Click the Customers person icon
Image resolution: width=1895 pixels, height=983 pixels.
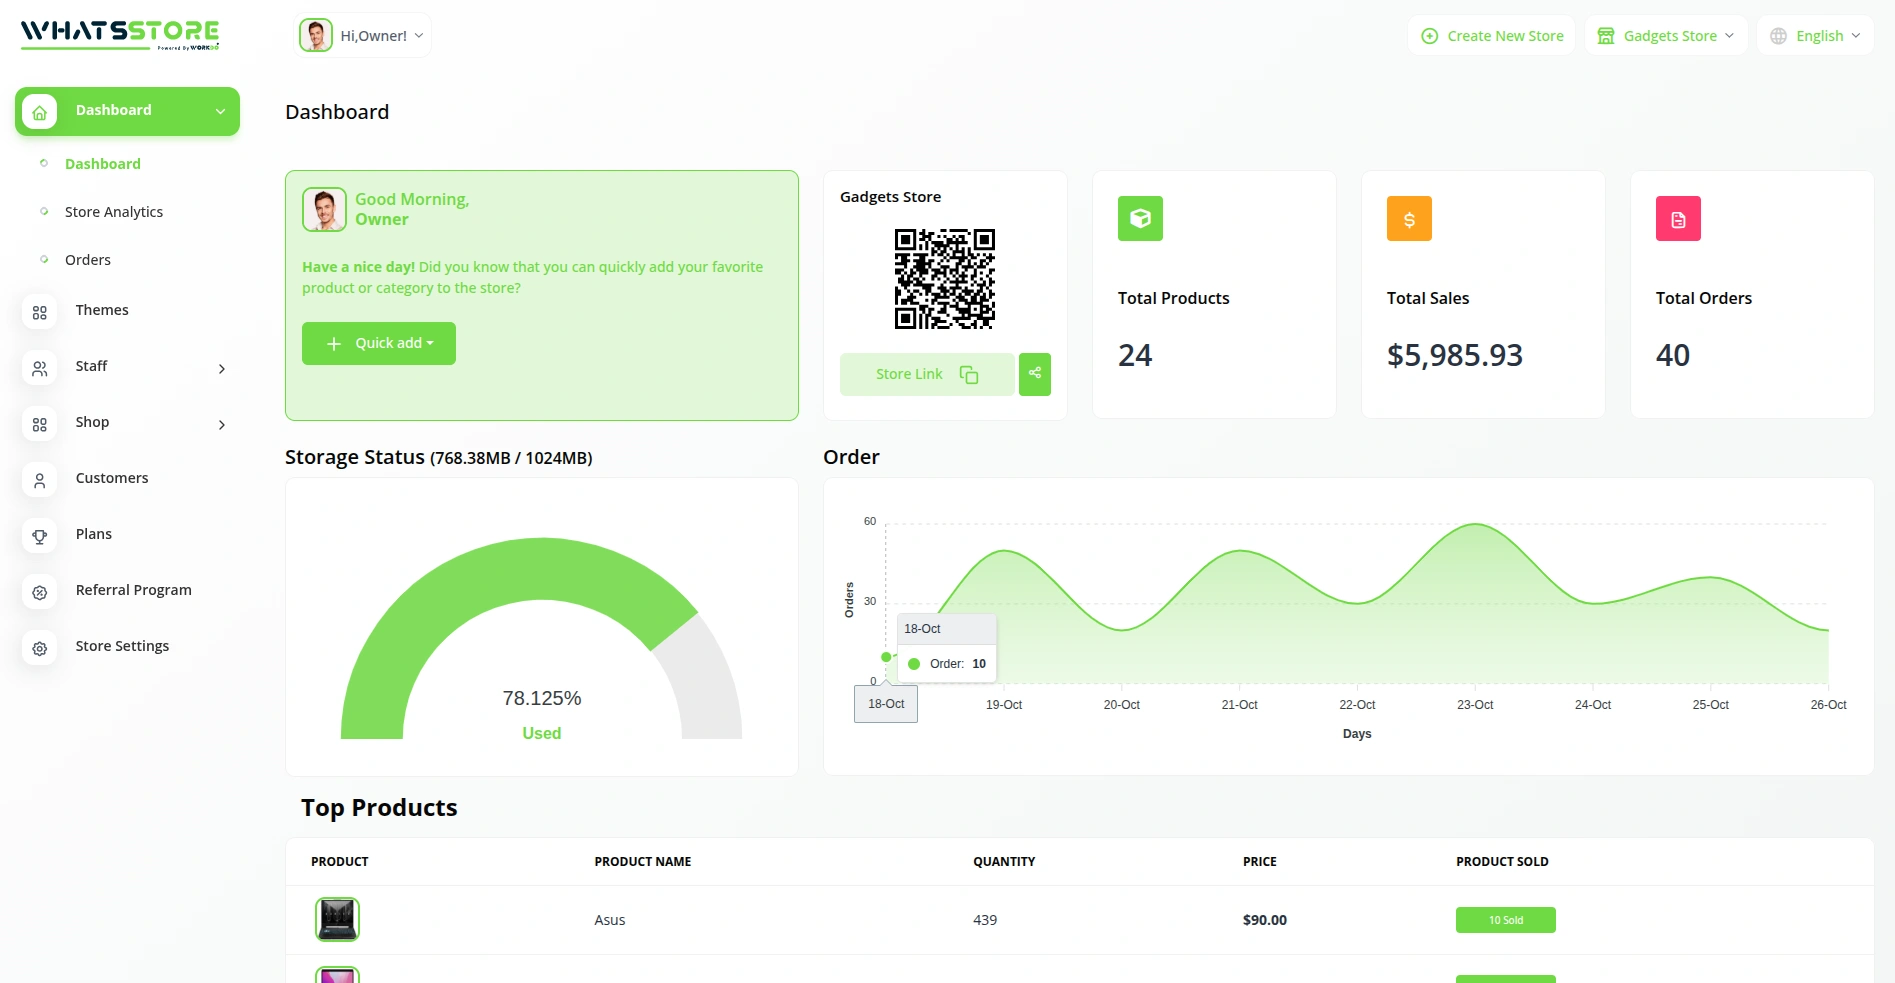[40, 480]
